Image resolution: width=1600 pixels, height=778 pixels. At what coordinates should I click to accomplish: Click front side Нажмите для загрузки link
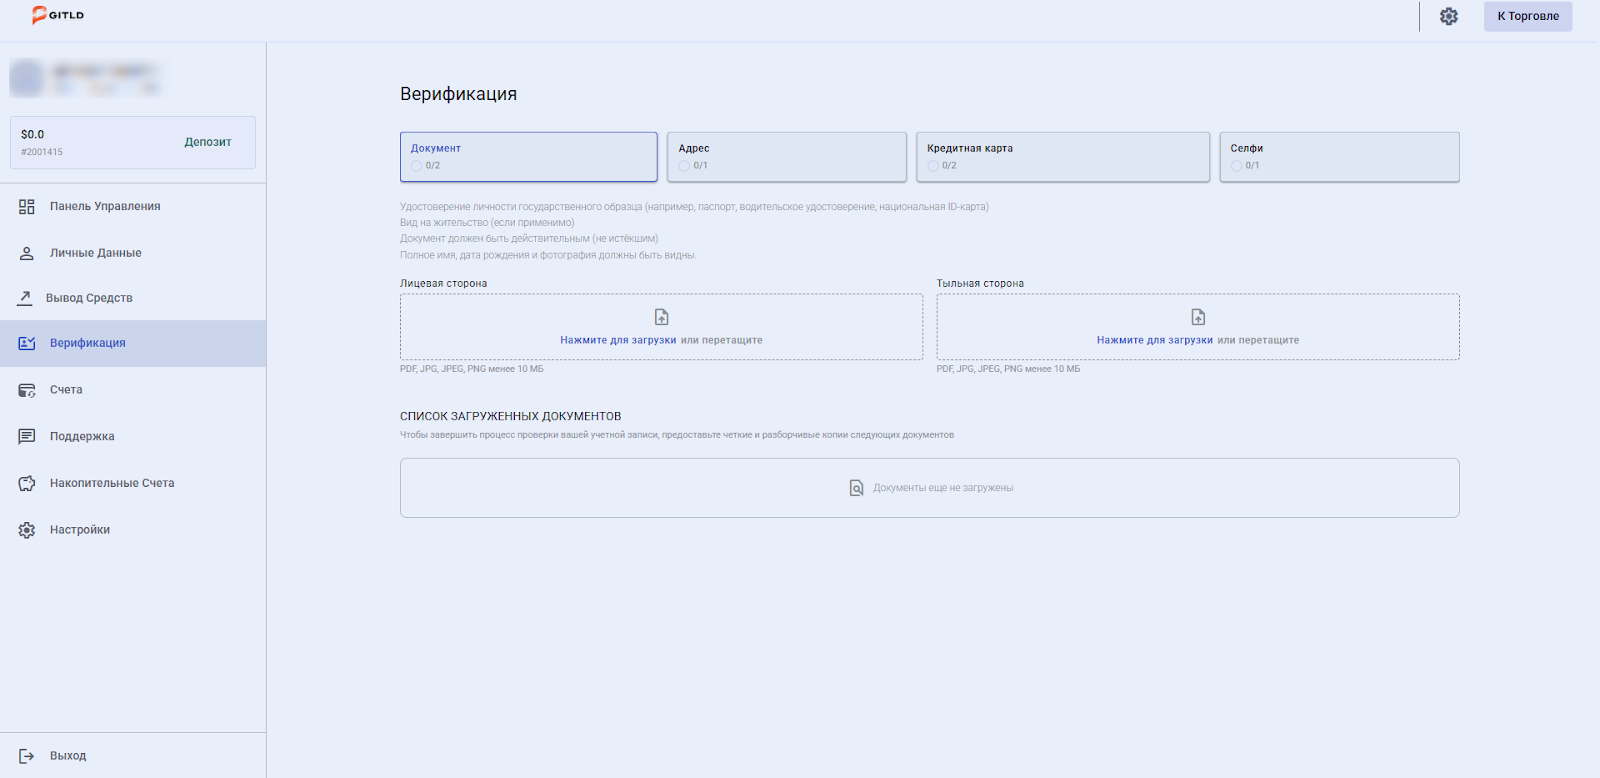[618, 340]
